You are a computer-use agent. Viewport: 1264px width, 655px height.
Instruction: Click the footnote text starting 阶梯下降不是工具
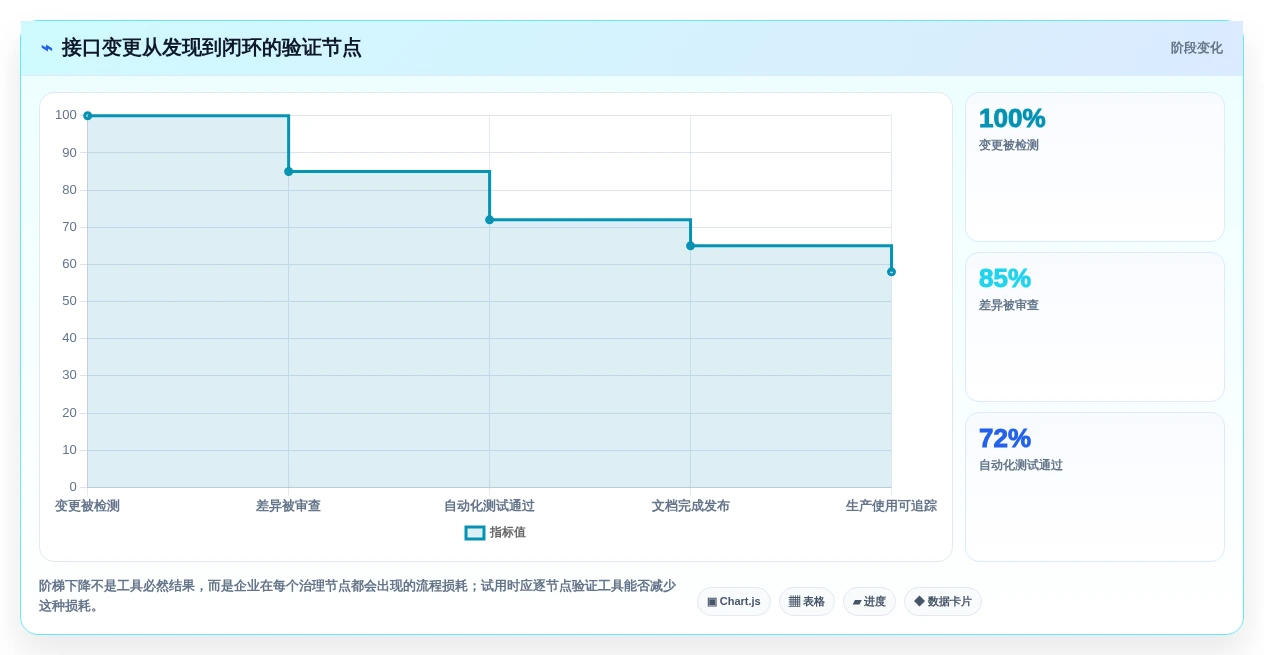tap(358, 596)
